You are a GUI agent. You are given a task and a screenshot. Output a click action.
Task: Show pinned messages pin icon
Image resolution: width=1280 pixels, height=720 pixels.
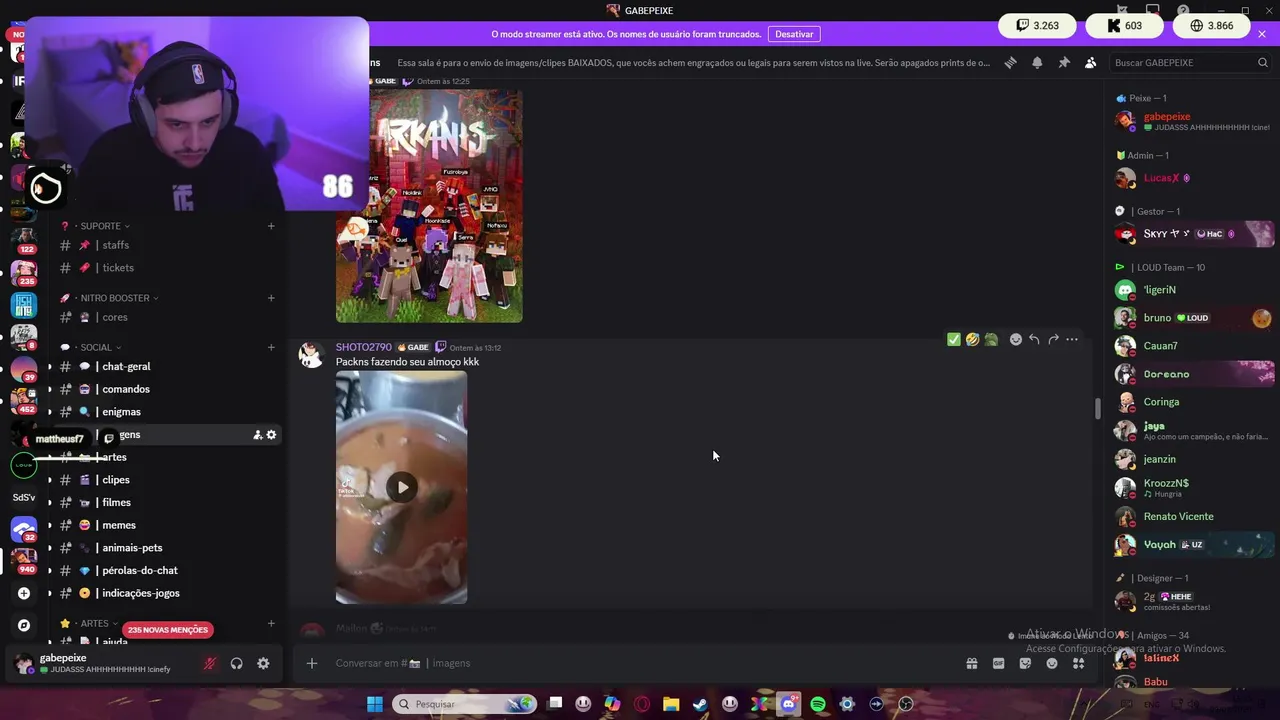[1064, 62]
